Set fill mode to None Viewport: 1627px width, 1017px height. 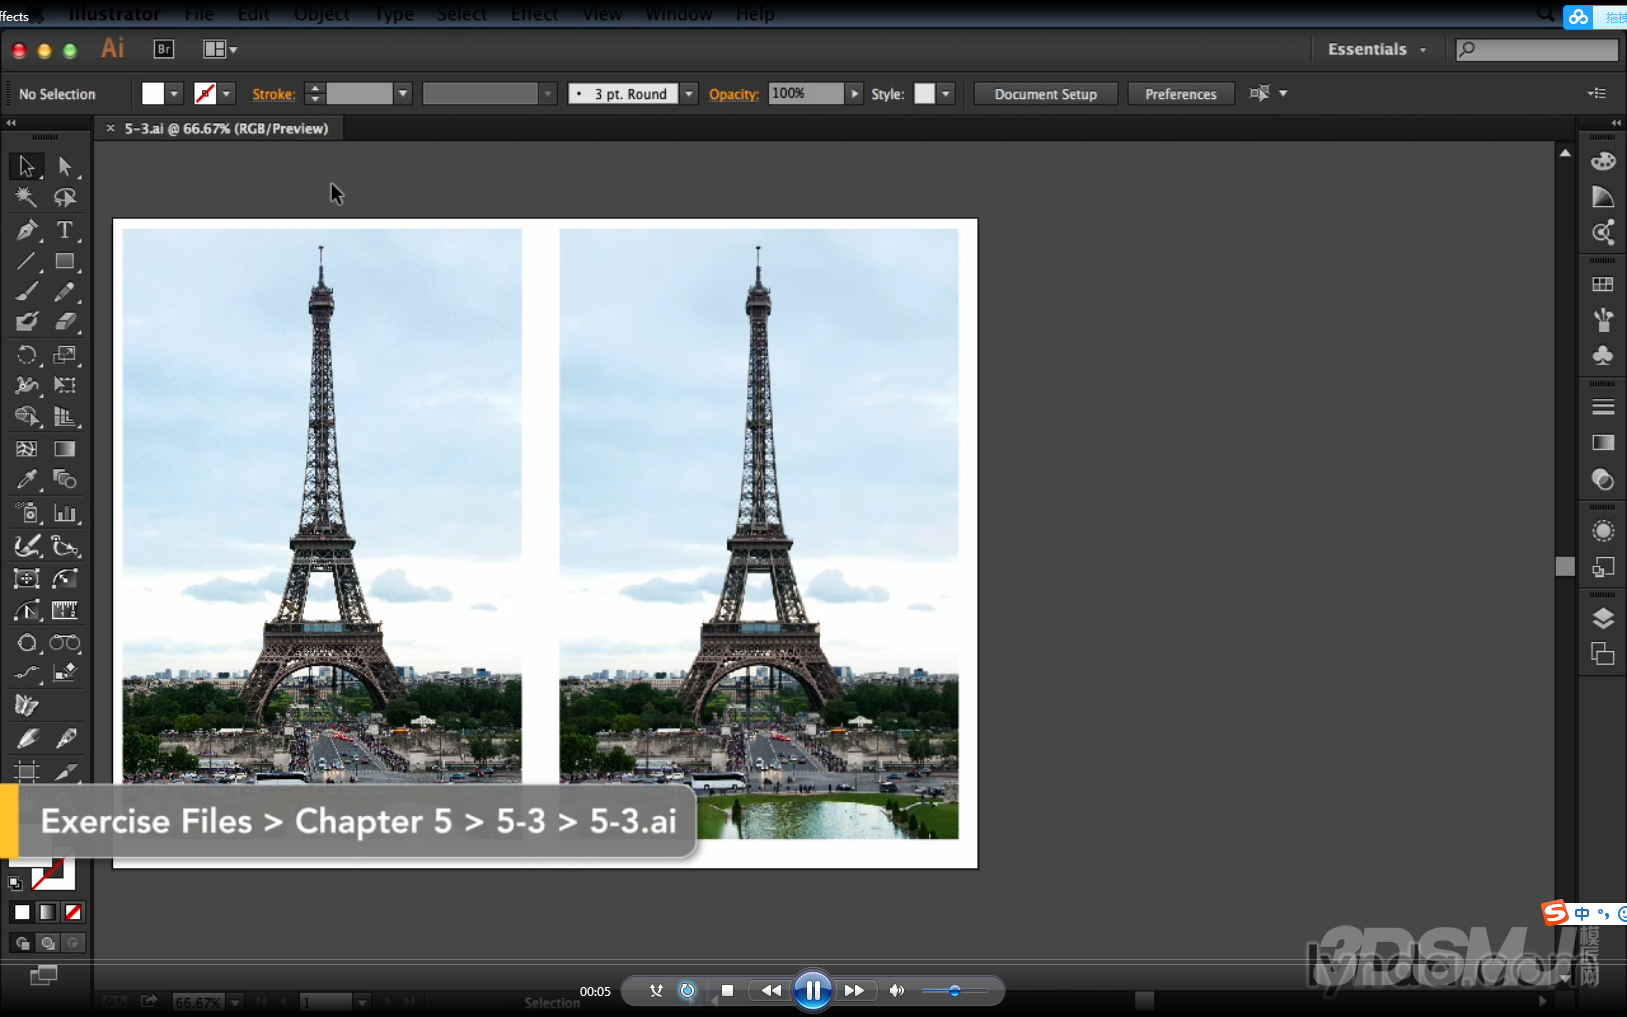(x=73, y=912)
